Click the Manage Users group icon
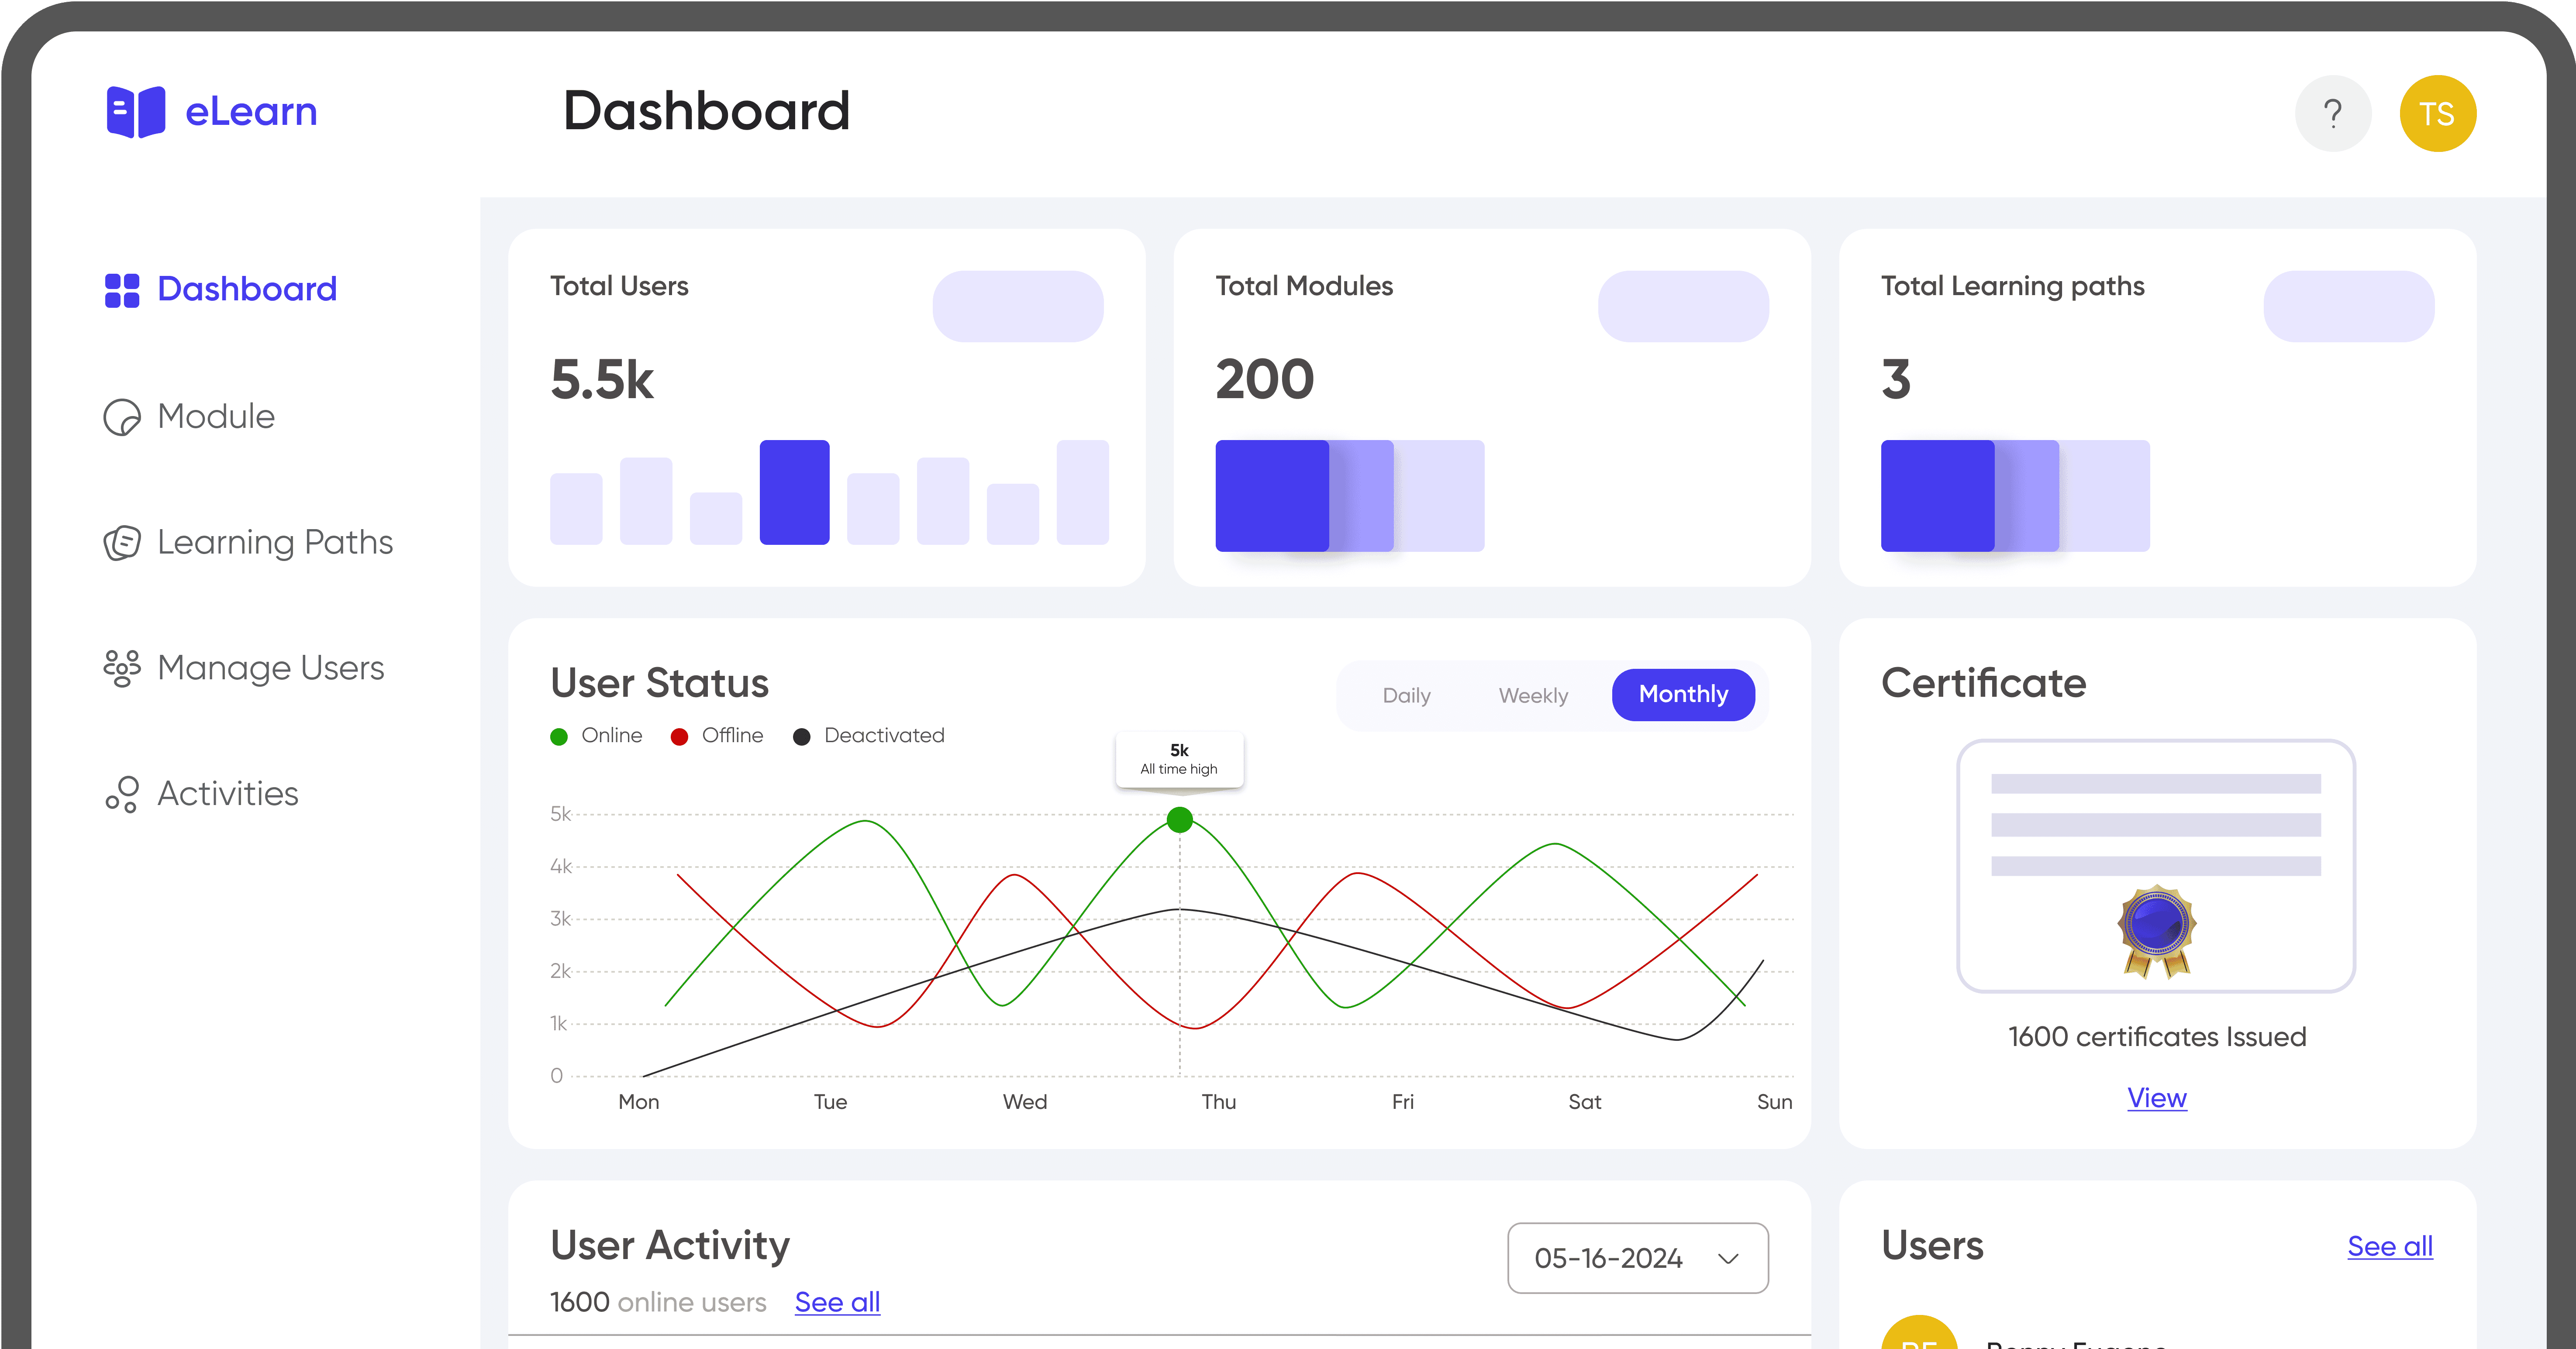Viewport: 2576px width, 1349px height. (x=122, y=668)
